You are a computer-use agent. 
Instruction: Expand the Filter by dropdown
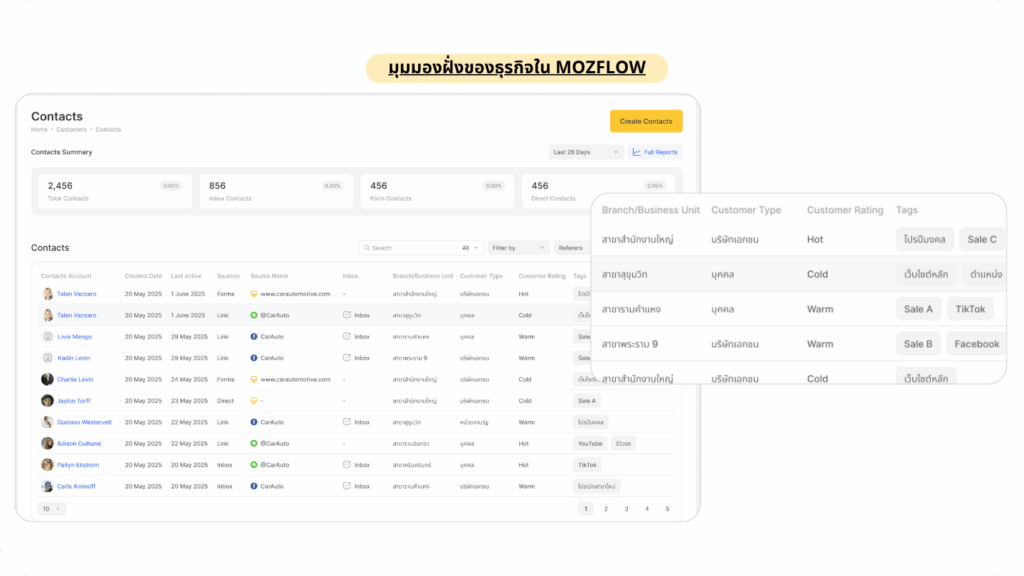(x=518, y=248)
